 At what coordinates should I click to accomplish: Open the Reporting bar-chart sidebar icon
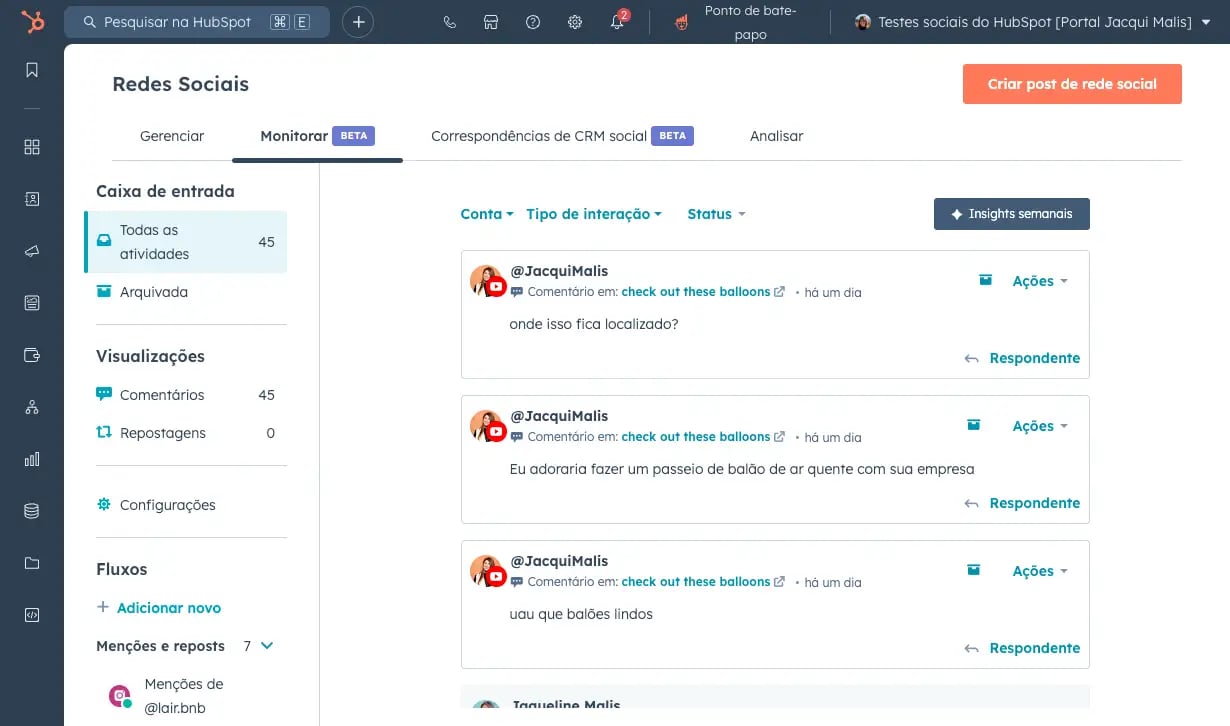coord(31,459)
